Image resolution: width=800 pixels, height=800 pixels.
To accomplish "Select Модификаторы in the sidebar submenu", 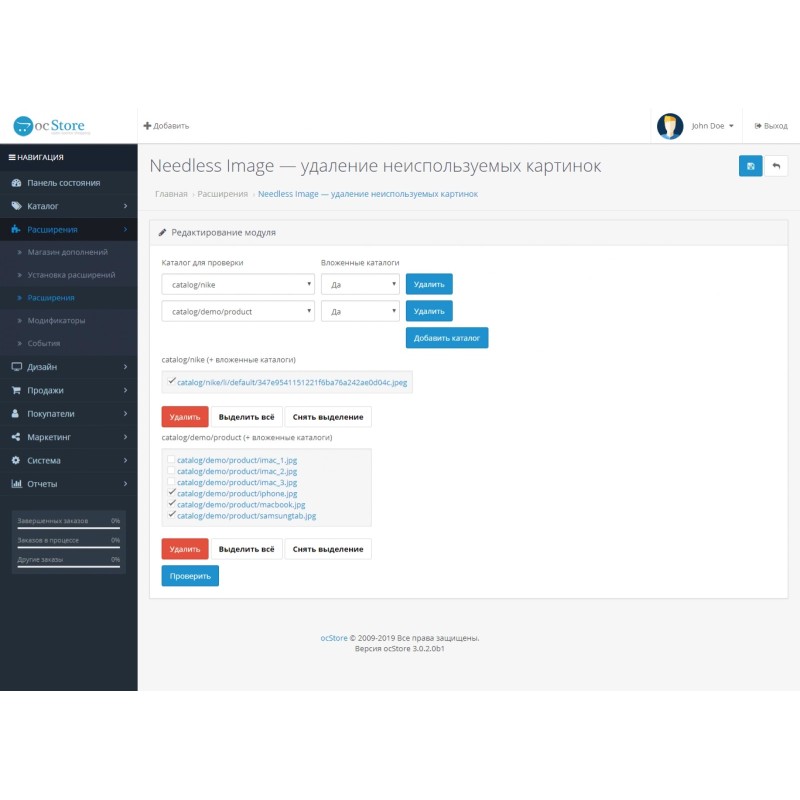I will (56, 321).
